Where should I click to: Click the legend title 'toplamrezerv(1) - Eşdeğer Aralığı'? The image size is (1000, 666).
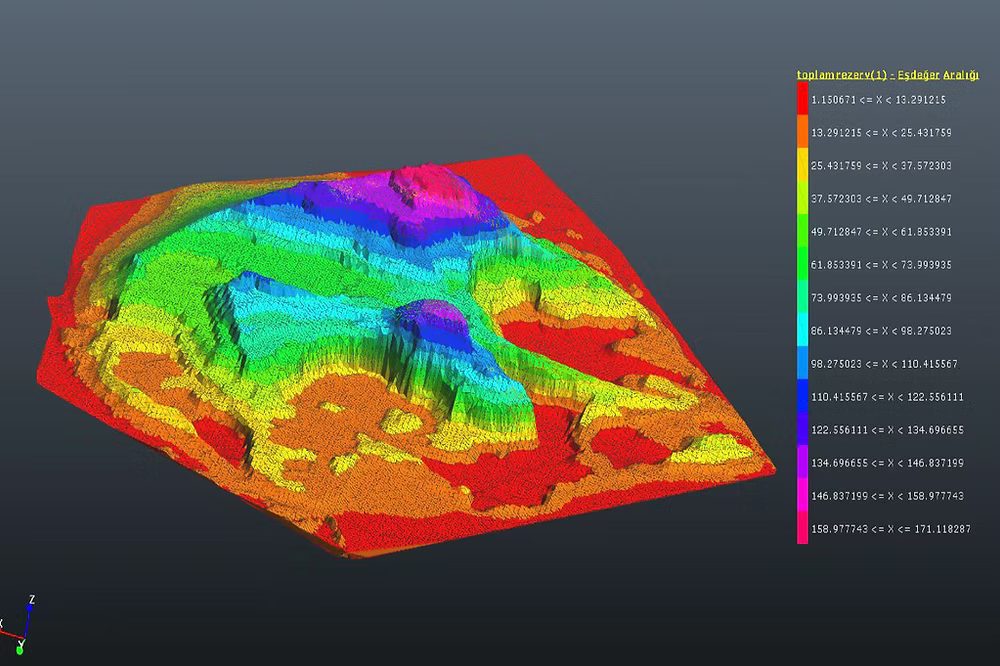point(888,75)
